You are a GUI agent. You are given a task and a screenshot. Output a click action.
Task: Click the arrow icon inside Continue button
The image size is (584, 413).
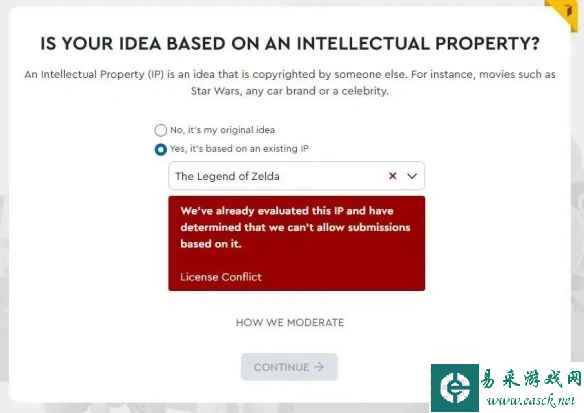319,367
